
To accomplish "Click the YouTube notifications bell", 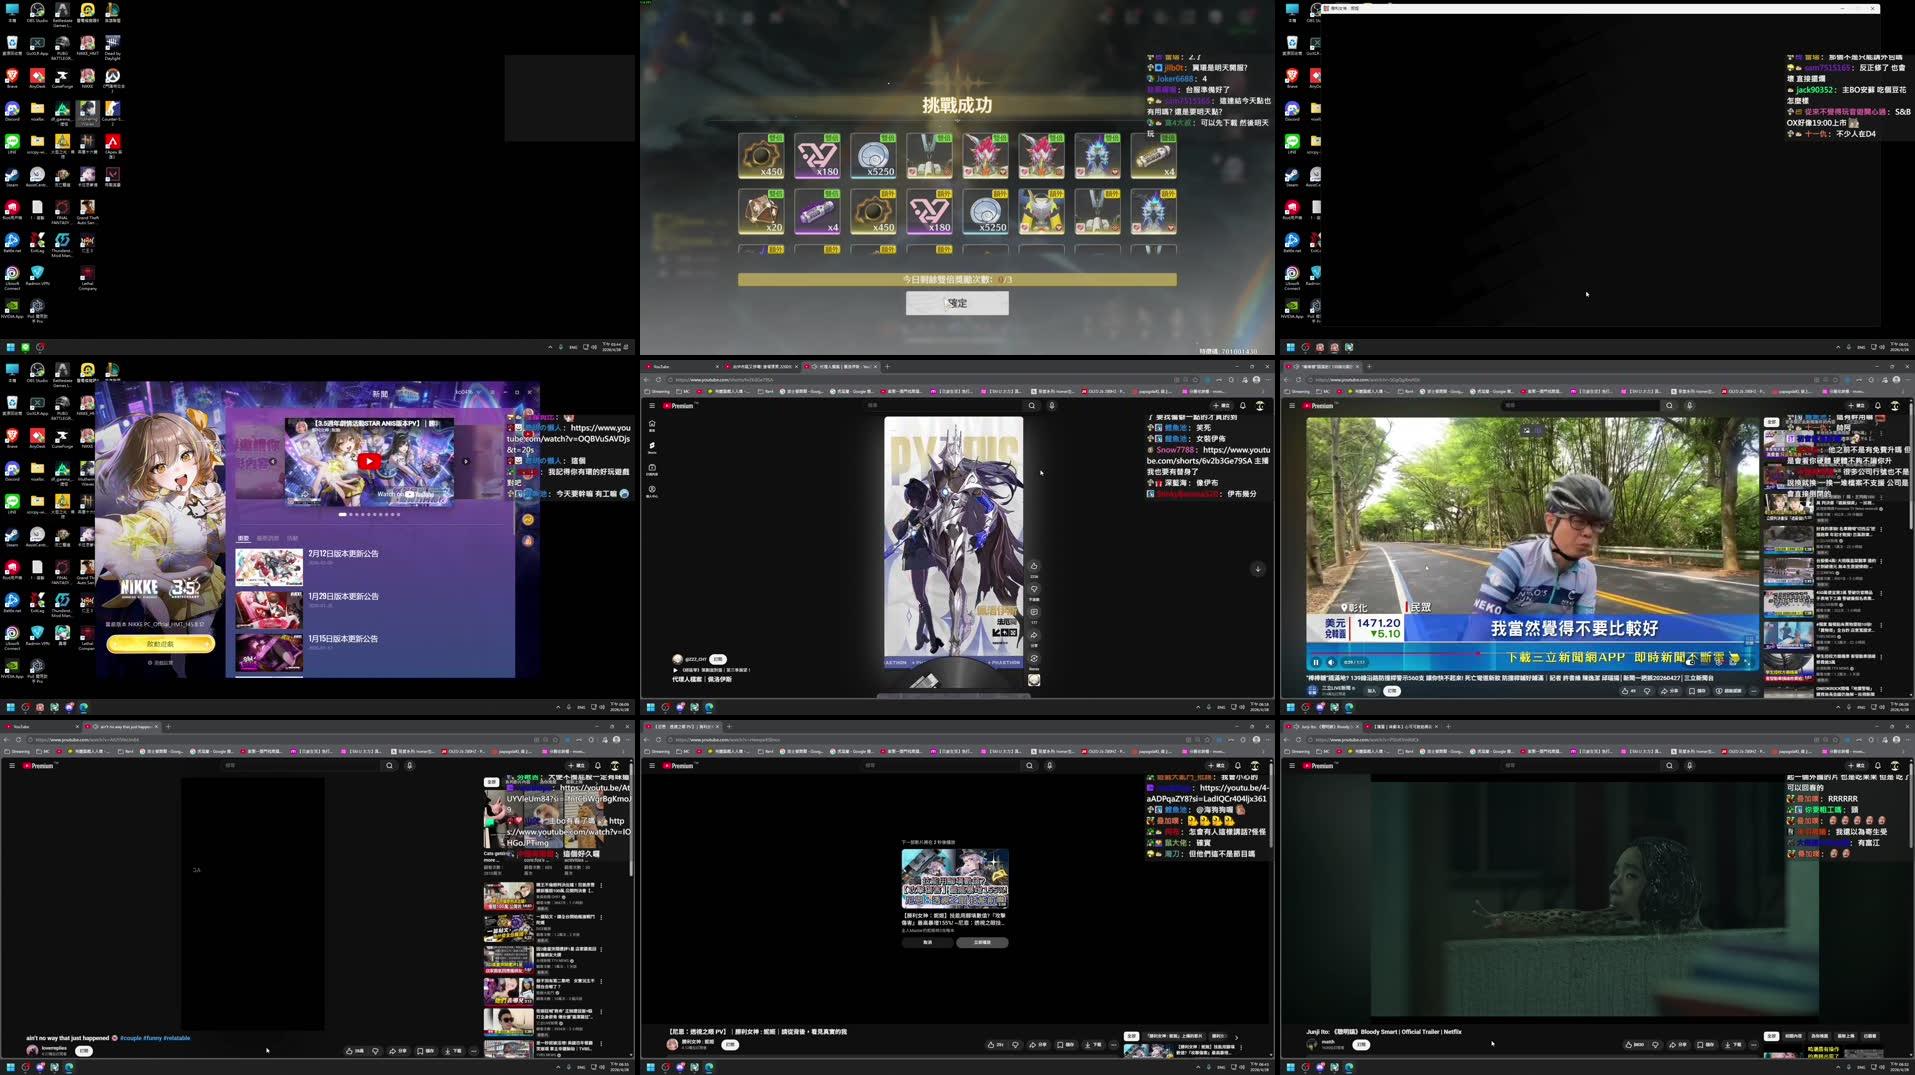I will coord(1243,406).
